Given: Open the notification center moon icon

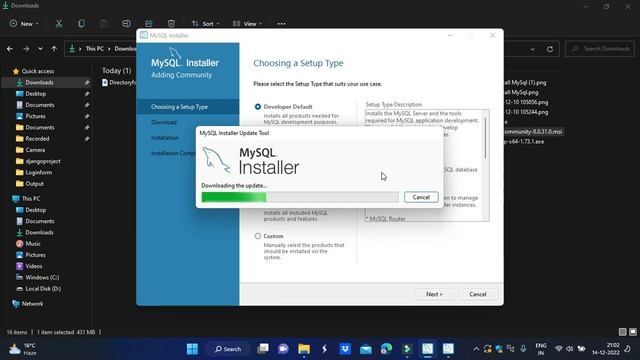Looking at the screenshot, I should (x=628, y=349).
